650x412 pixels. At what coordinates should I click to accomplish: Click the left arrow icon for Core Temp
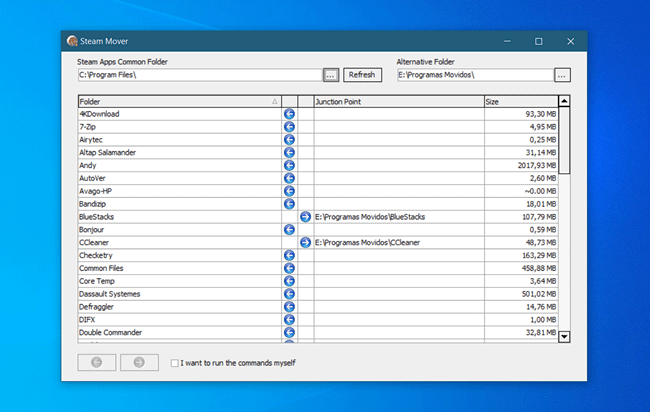pos(289,281)
